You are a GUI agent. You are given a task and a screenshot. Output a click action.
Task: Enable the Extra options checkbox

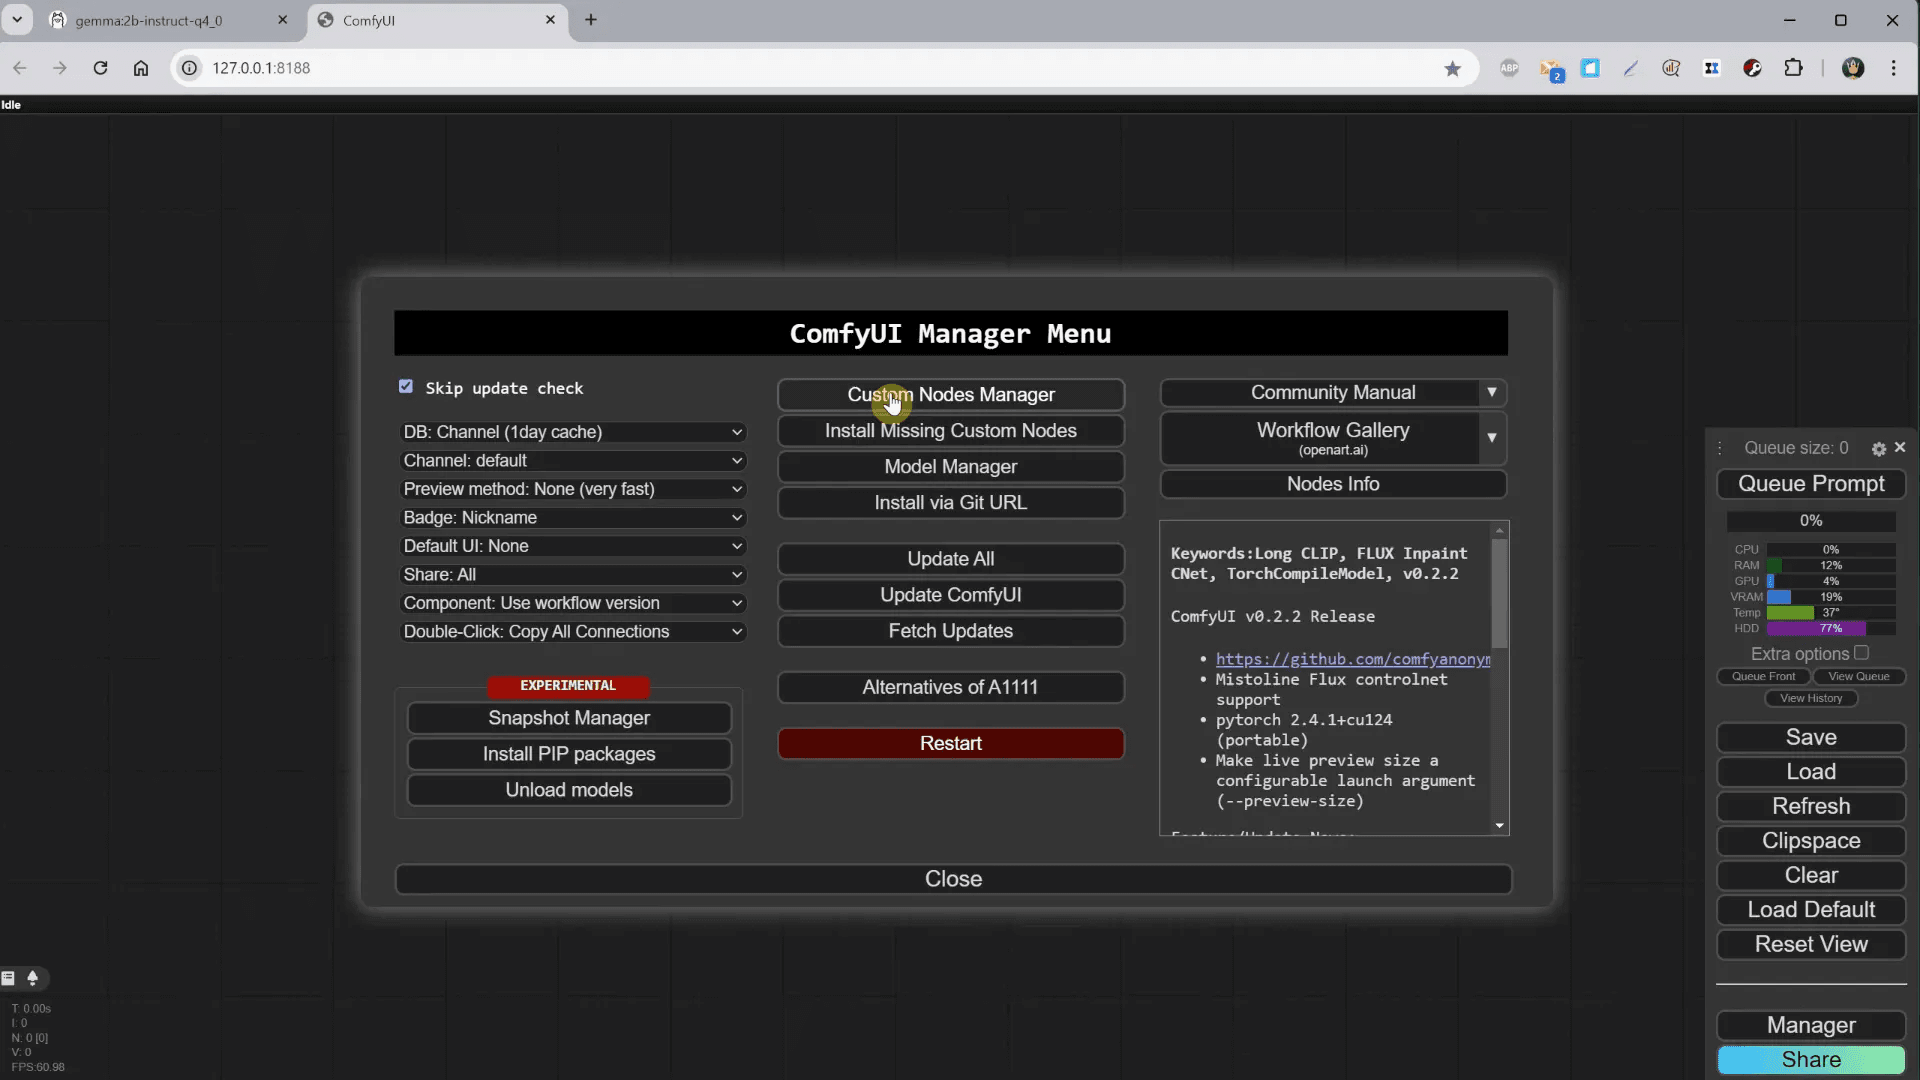coord(1861,653)
